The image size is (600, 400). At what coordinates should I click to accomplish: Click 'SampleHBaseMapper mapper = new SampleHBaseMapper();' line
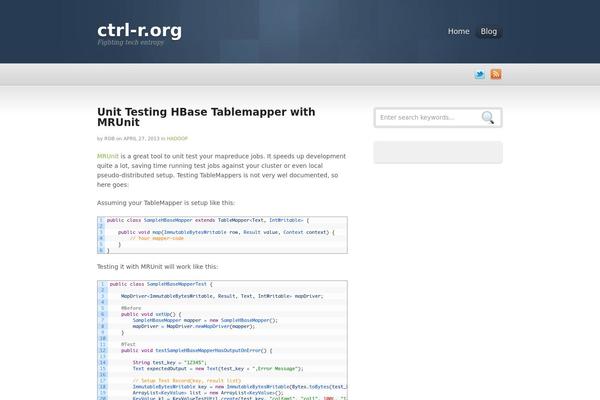pos(205,320)
